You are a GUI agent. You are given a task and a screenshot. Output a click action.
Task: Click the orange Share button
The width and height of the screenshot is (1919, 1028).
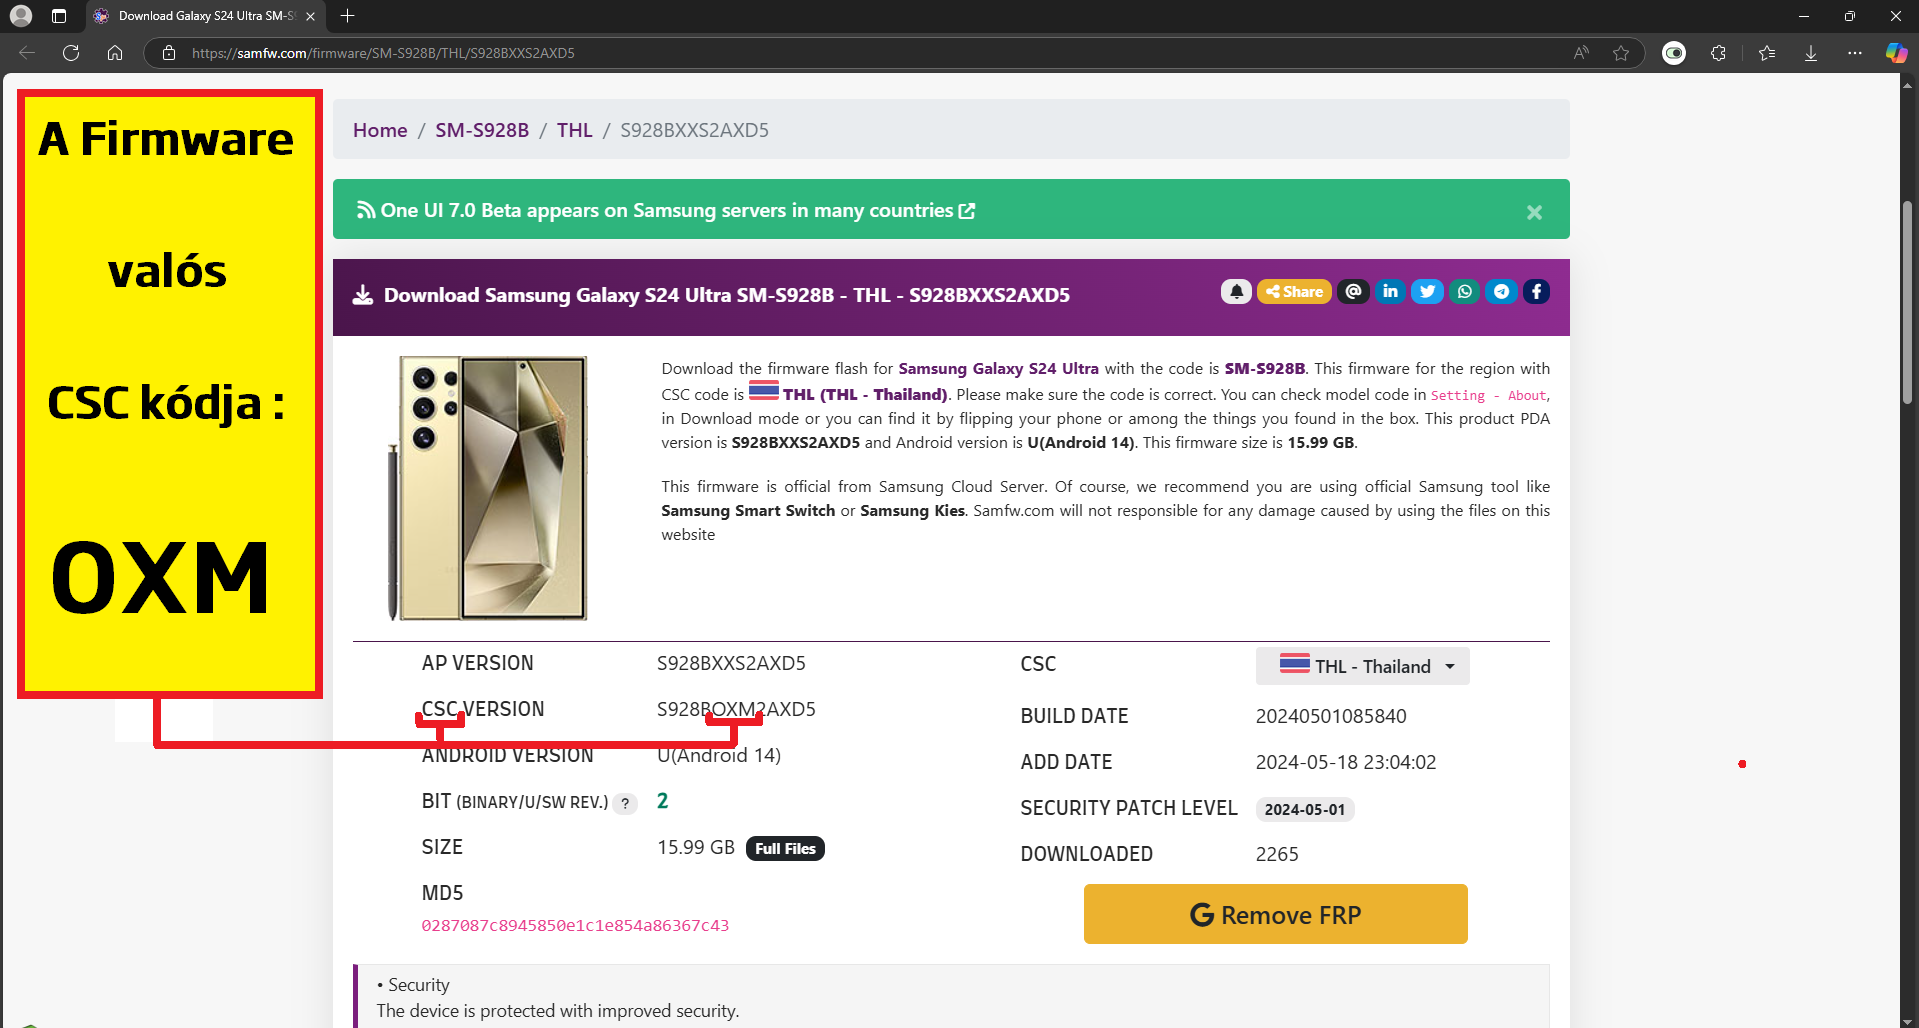(x=1294, y=291)
